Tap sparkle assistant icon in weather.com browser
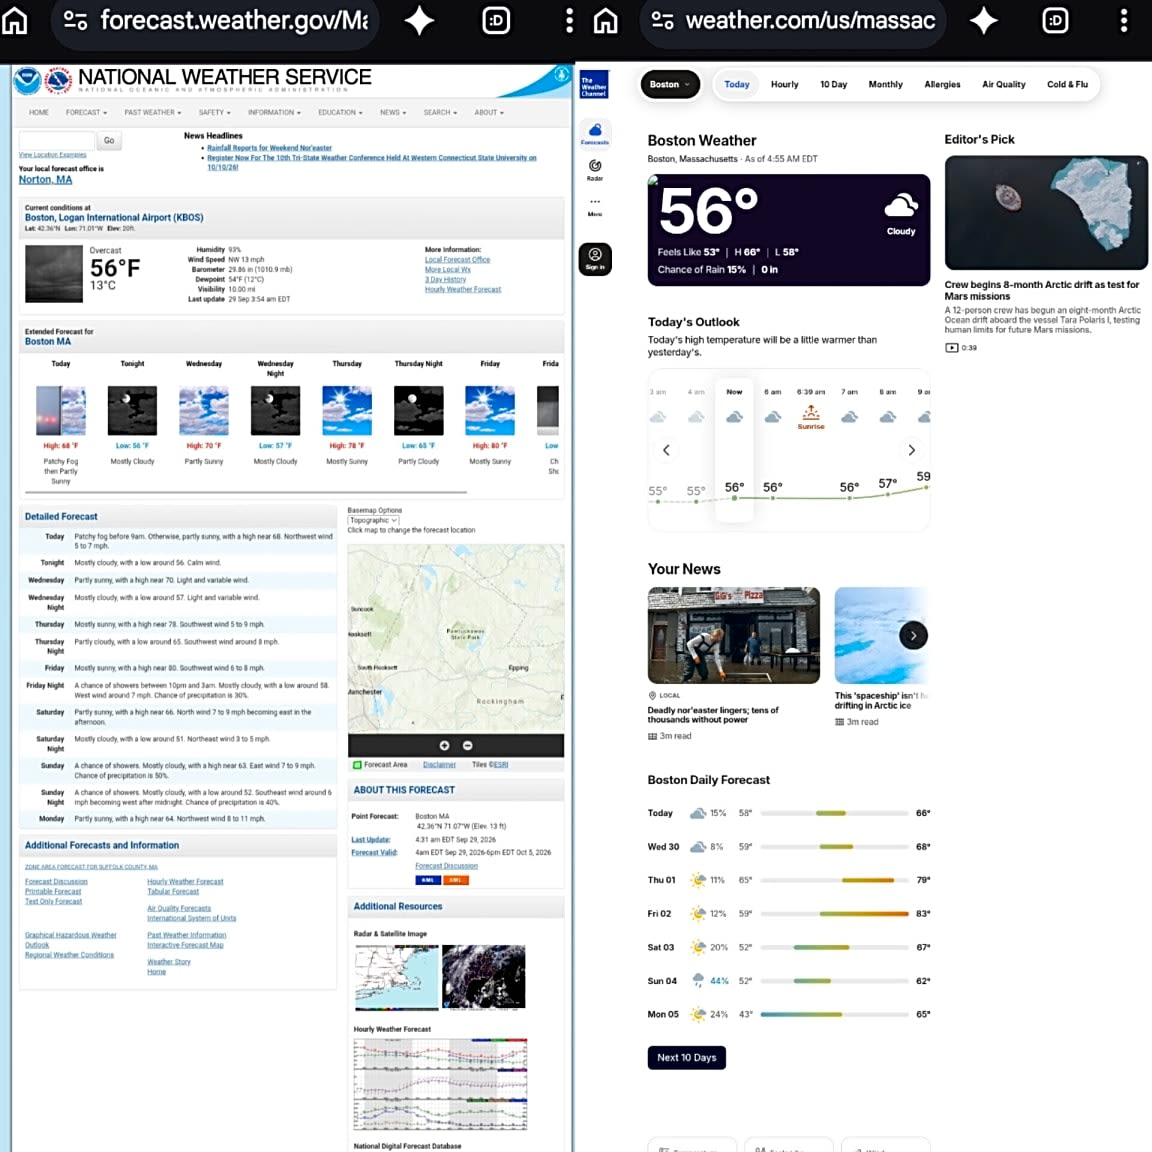The image size is (1152, 1152). coord(984,21)
